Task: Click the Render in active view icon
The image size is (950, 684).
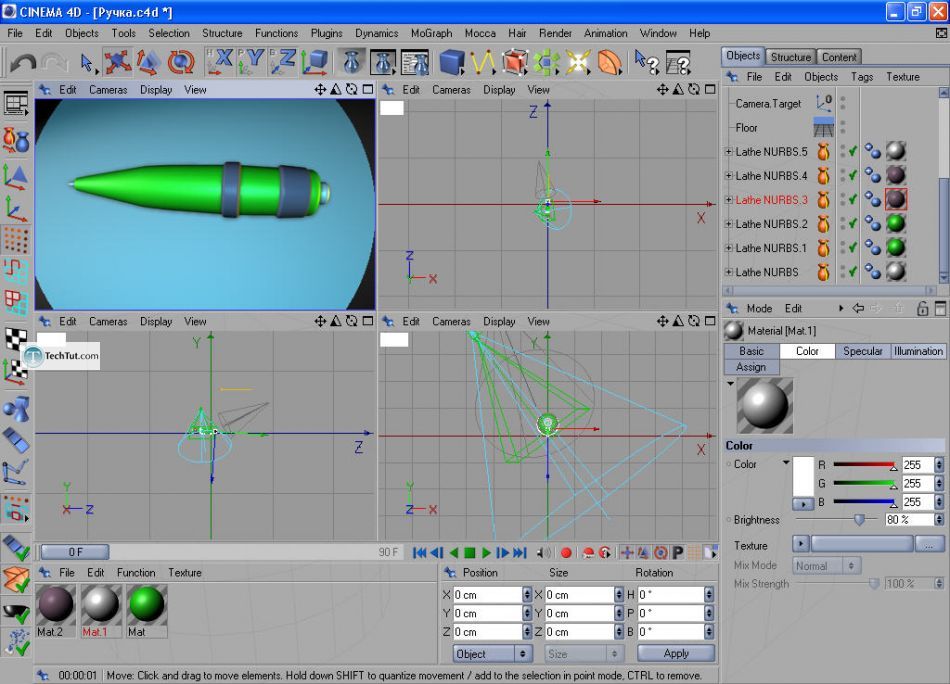Action: point(351,63)
